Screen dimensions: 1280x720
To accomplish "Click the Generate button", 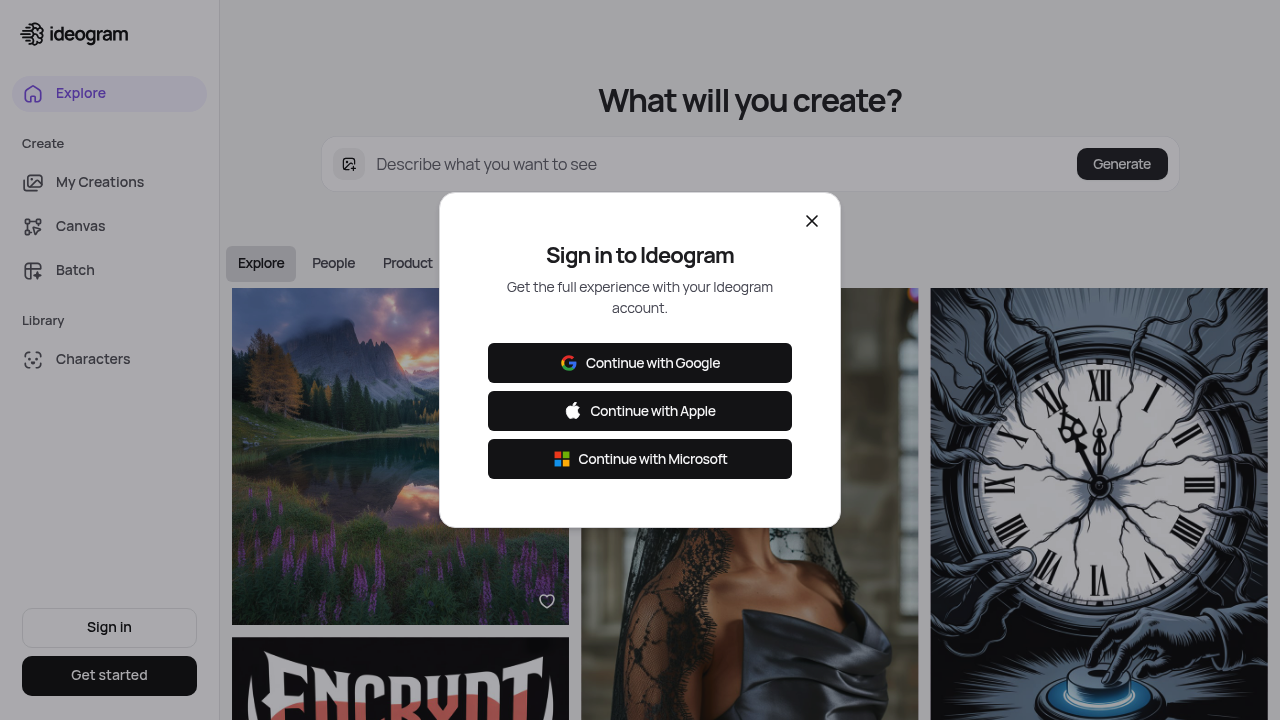I will point(1122,164).
